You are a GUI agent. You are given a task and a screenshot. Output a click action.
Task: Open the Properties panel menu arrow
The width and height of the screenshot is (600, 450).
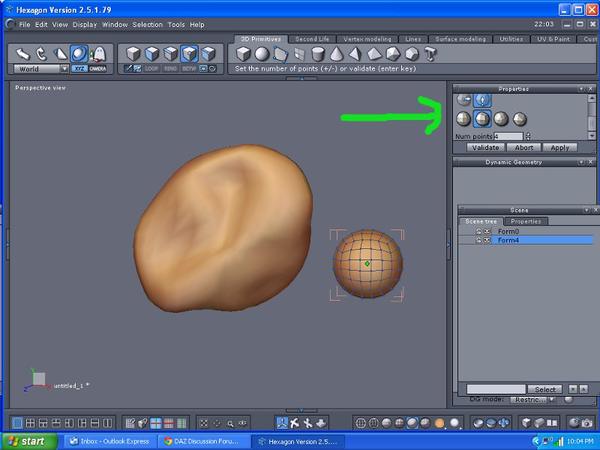(x=581, y=89)
